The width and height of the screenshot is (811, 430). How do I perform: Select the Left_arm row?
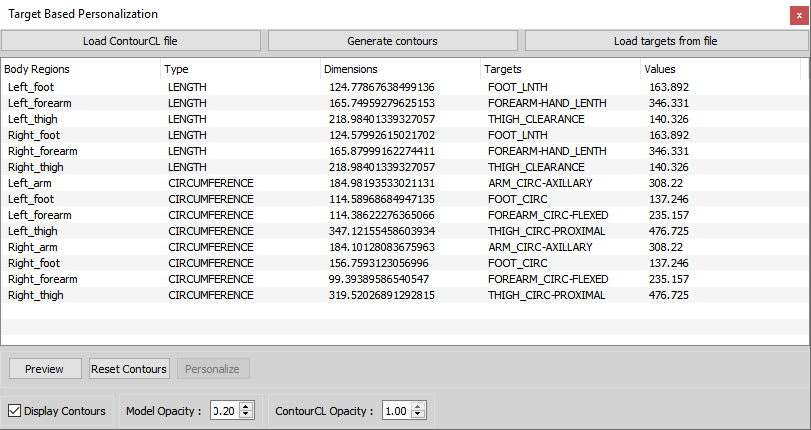pos(405,183)
